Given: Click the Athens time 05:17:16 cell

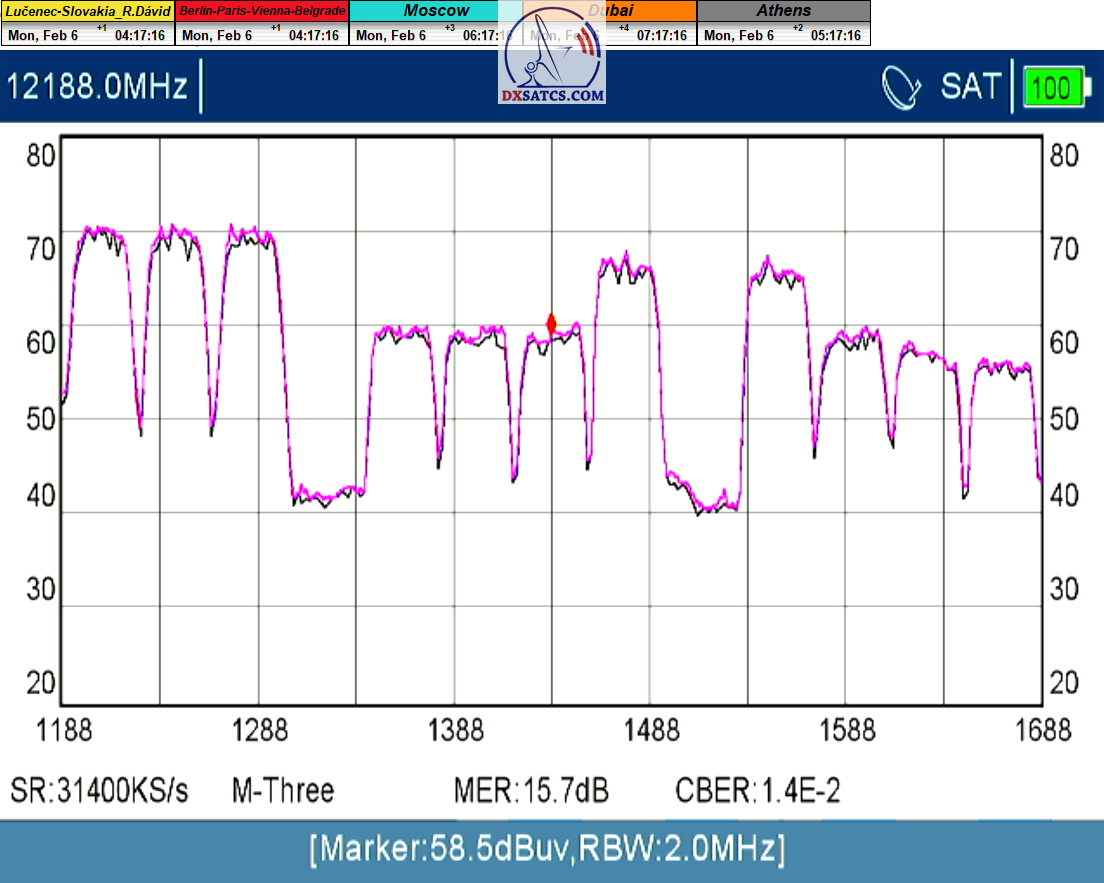Looking at the screenshot, I should (835, 35).
